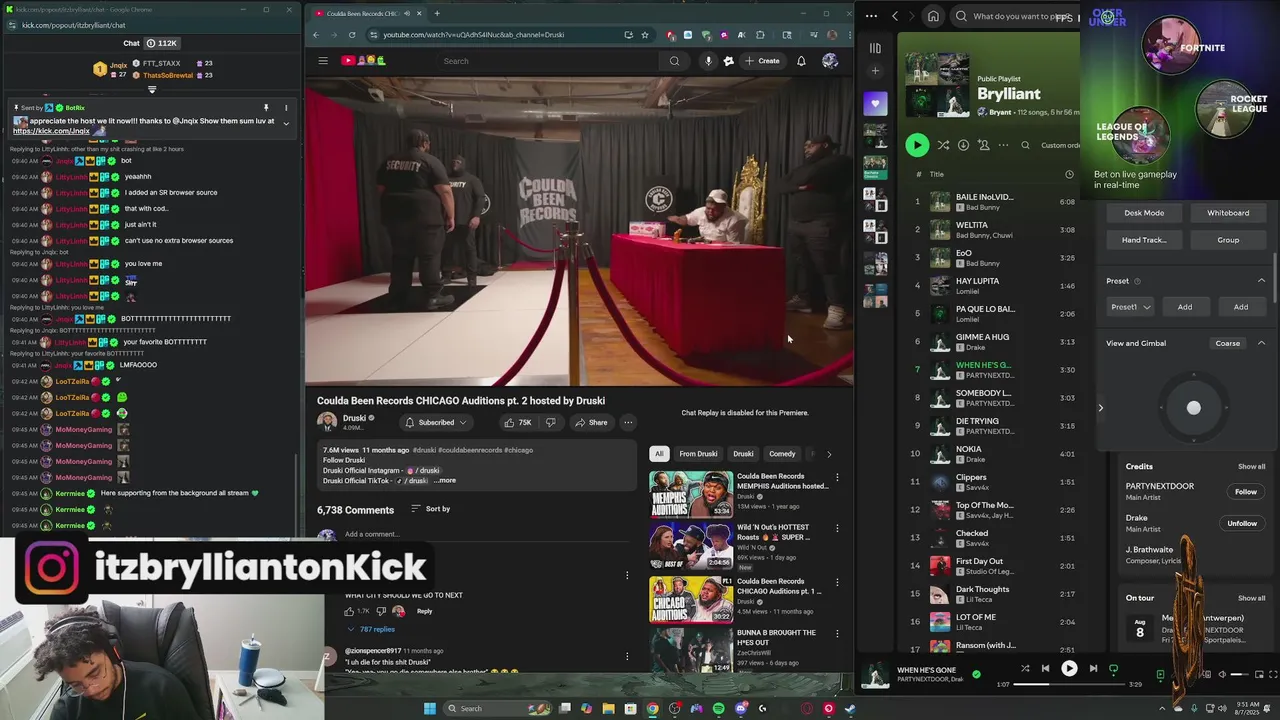Open options for BUNNA B BROUGHT video
The image size is (1280, 720).
[x=837, y=634]
